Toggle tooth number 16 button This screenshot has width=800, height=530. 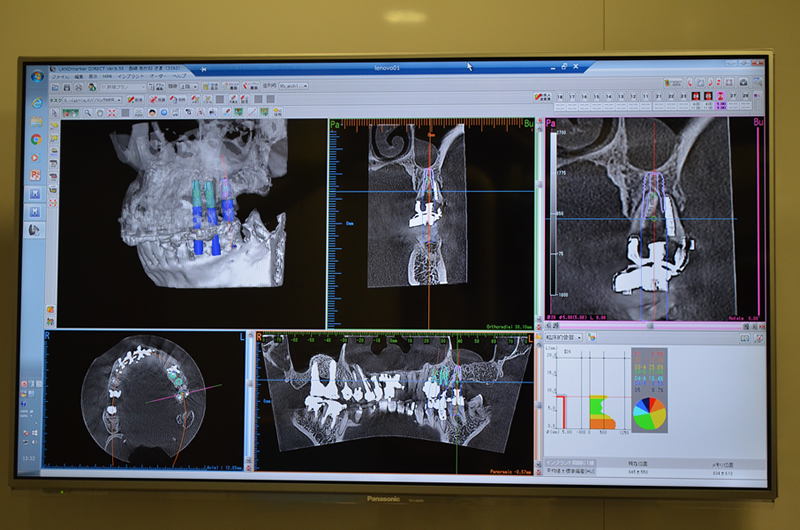coord(584,96)
